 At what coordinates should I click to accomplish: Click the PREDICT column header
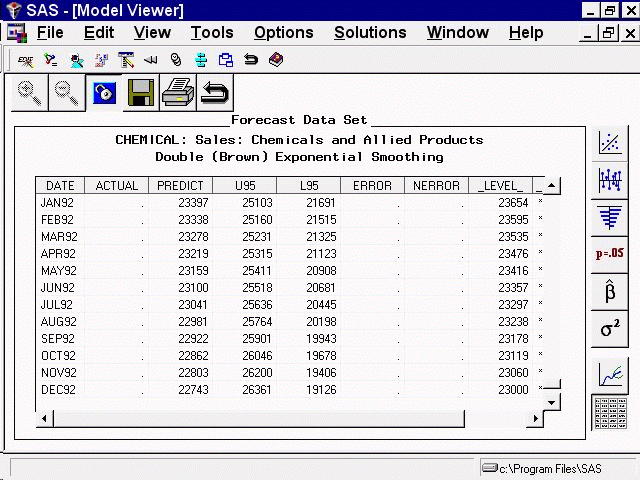180,186
